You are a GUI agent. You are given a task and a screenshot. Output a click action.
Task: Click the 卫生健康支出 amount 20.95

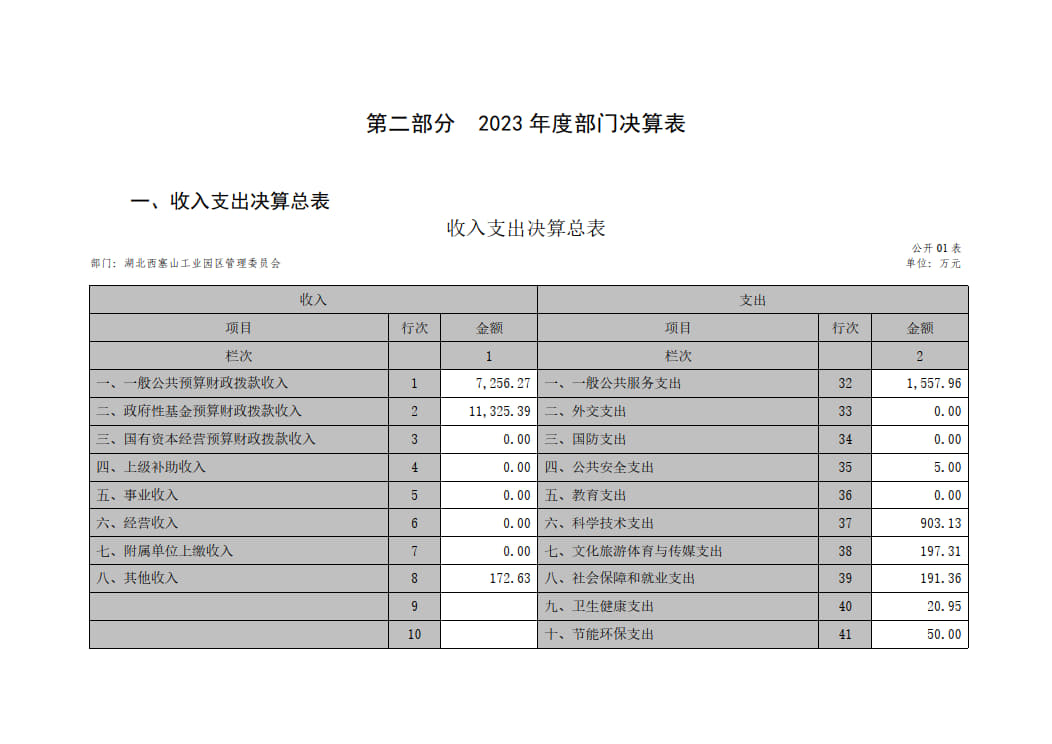point(943,606)
